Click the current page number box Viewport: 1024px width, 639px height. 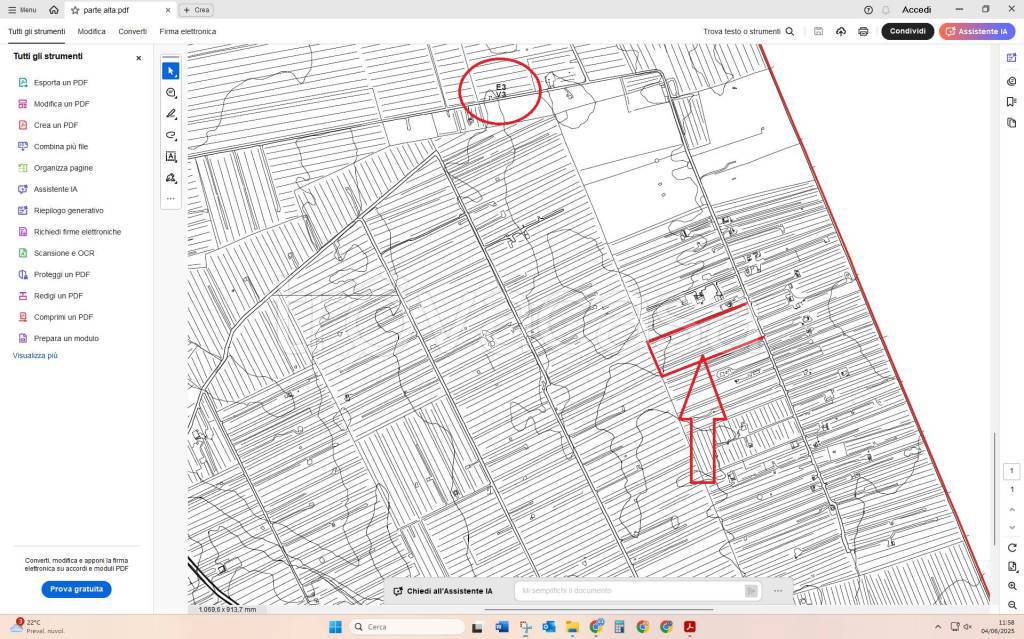point(1012,470)
